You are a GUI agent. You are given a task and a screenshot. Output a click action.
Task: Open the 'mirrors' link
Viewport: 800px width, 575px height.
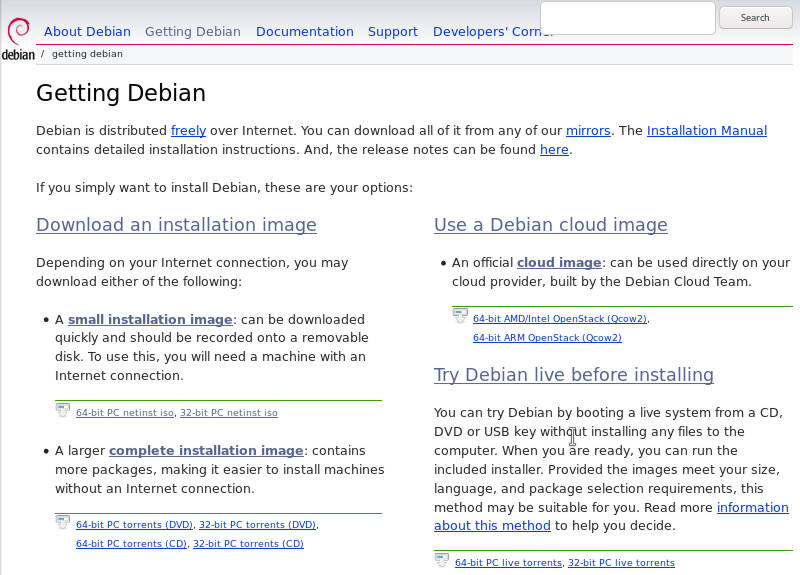click(x=588, y=131)
